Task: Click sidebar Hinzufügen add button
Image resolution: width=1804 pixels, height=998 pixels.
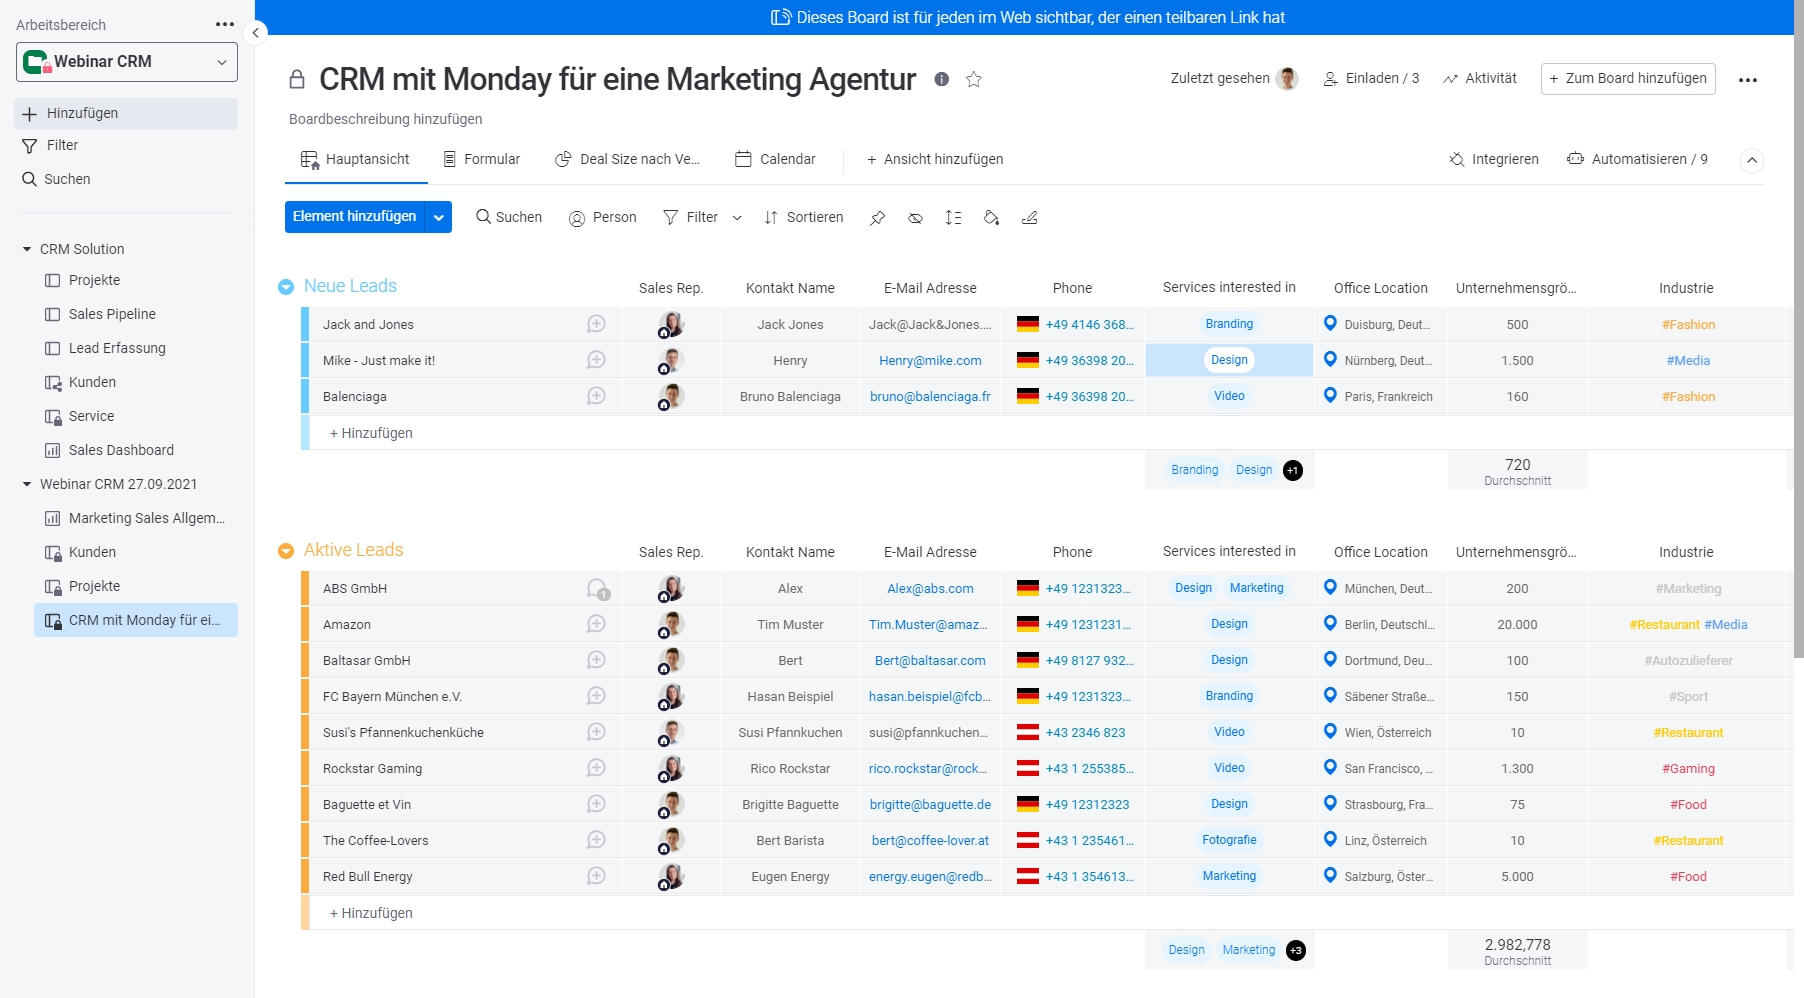Action: pyautogui.click(x=127, y=113)
